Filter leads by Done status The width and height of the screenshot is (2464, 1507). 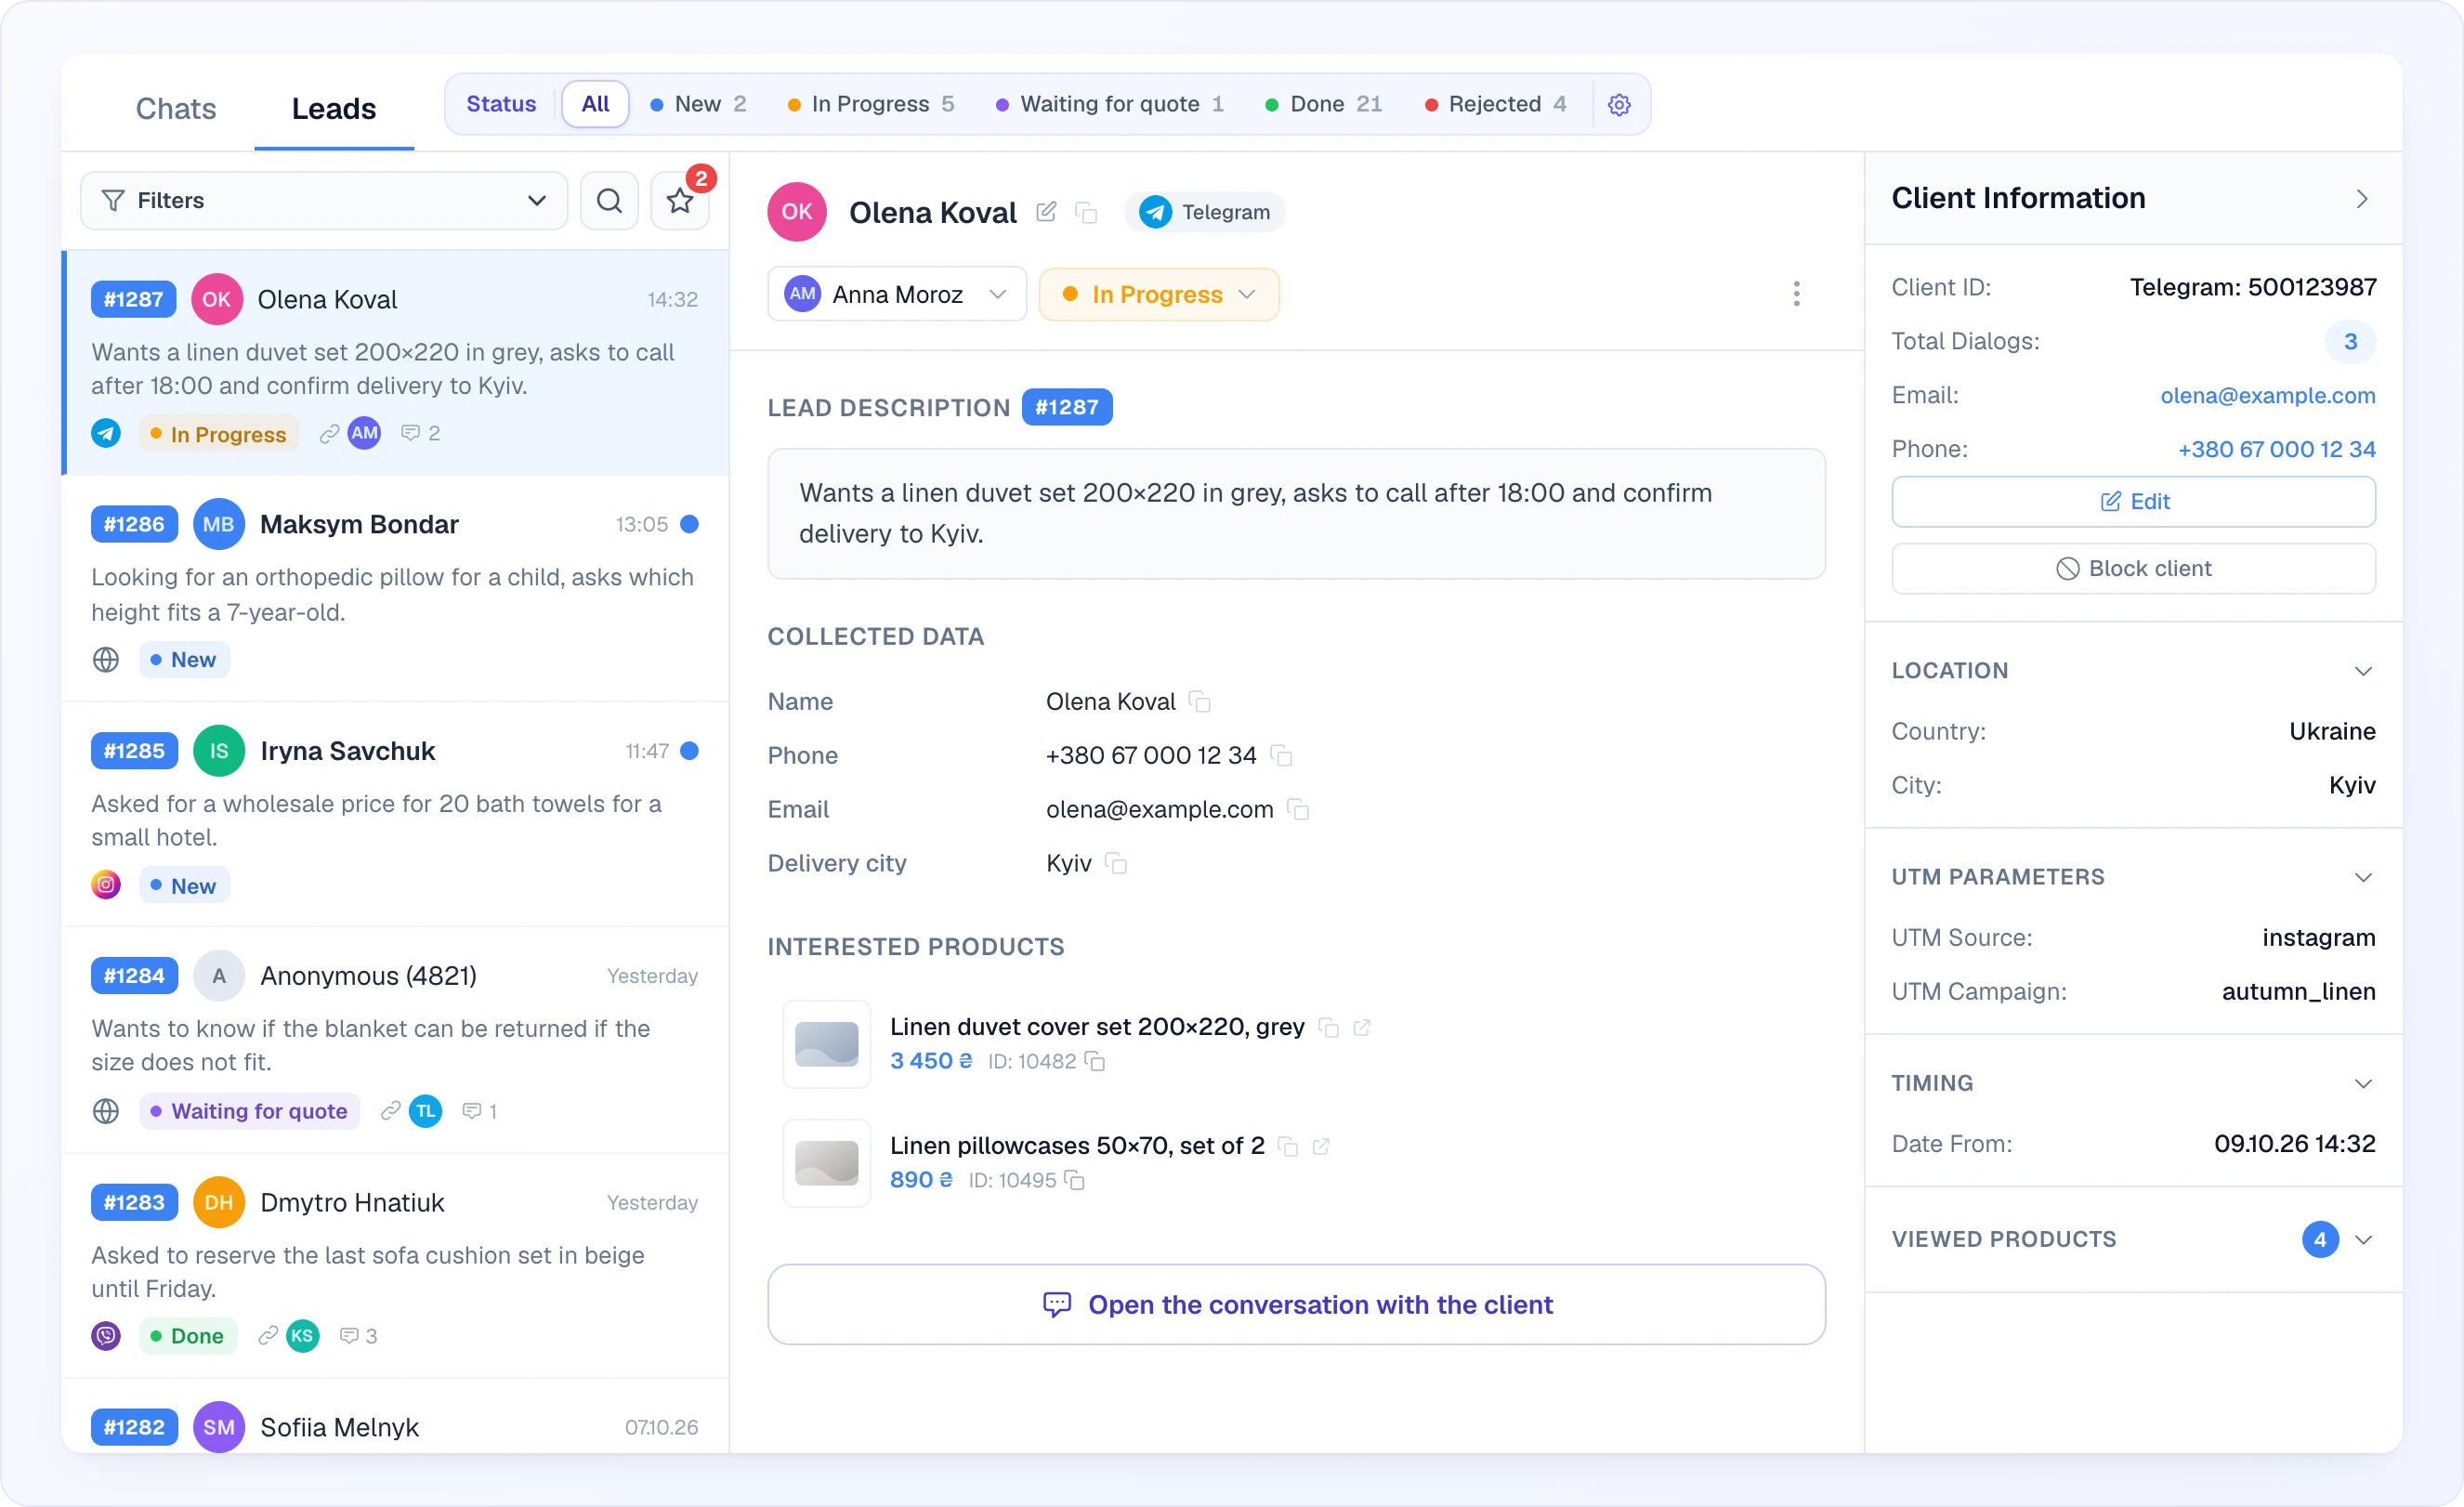(1325, 104)
